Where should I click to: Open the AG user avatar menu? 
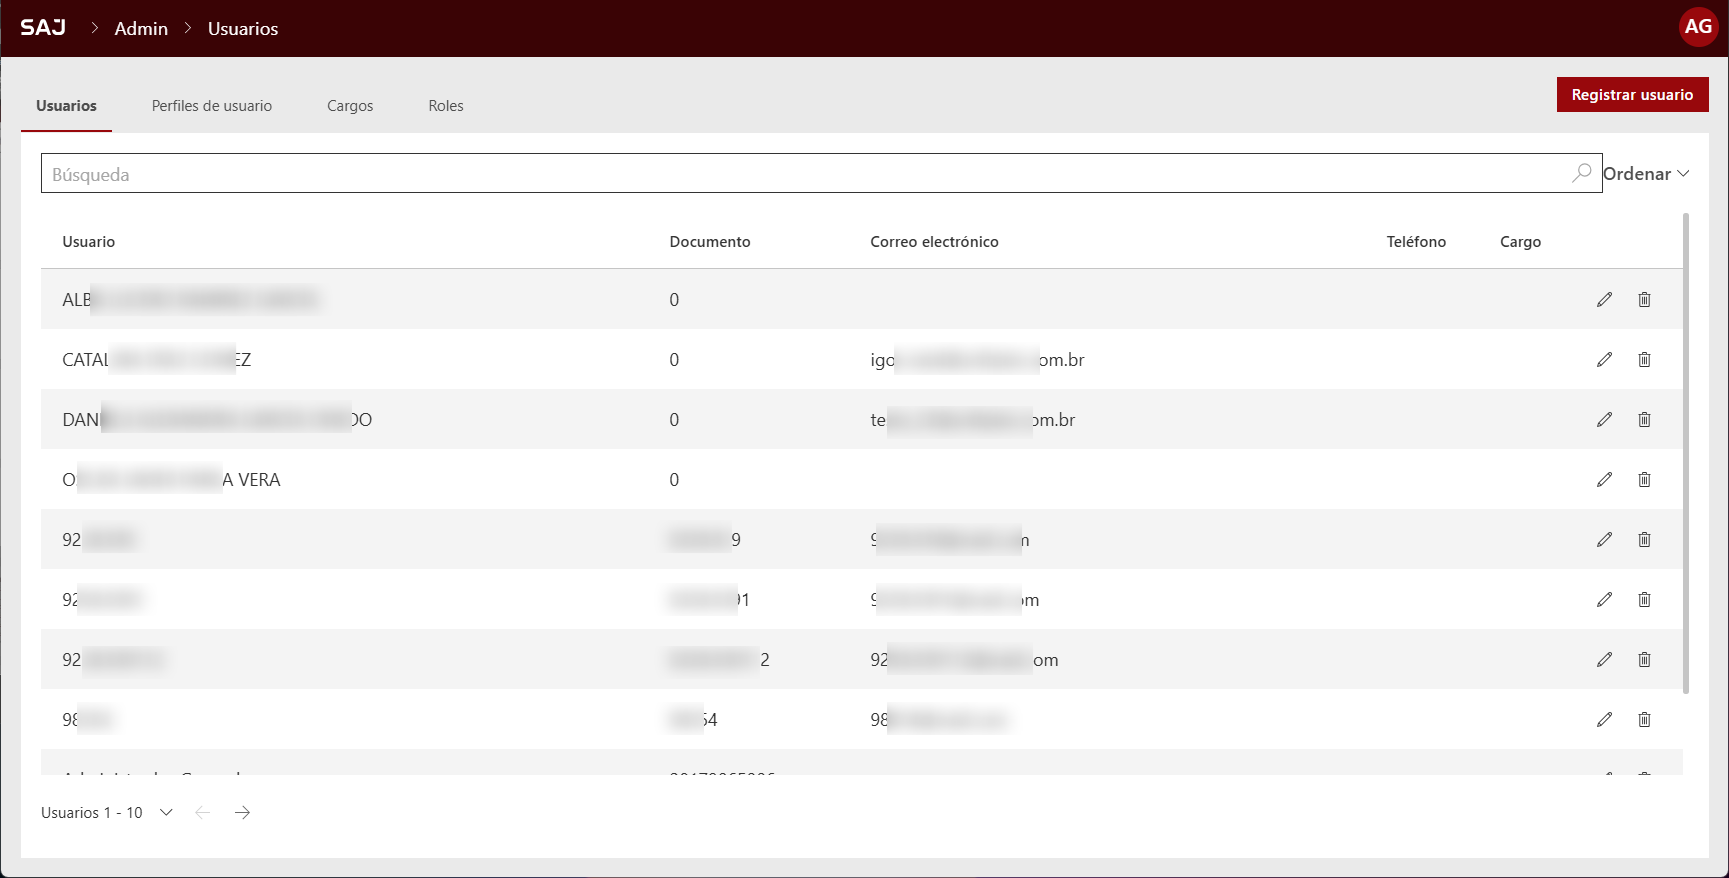[1698, 27]
